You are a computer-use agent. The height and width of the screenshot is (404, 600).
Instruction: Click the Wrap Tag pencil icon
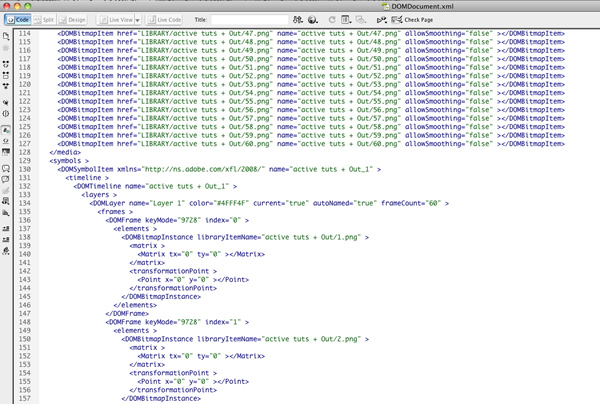click(6, 190)
